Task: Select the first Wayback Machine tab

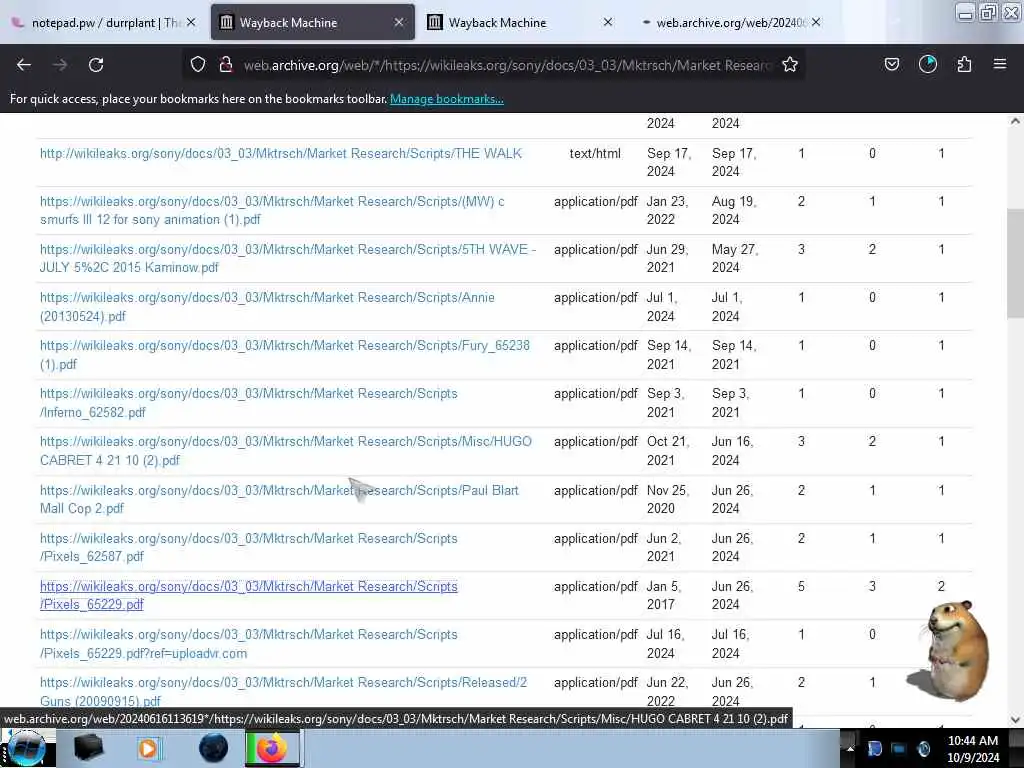Action: tap(312, 23)
